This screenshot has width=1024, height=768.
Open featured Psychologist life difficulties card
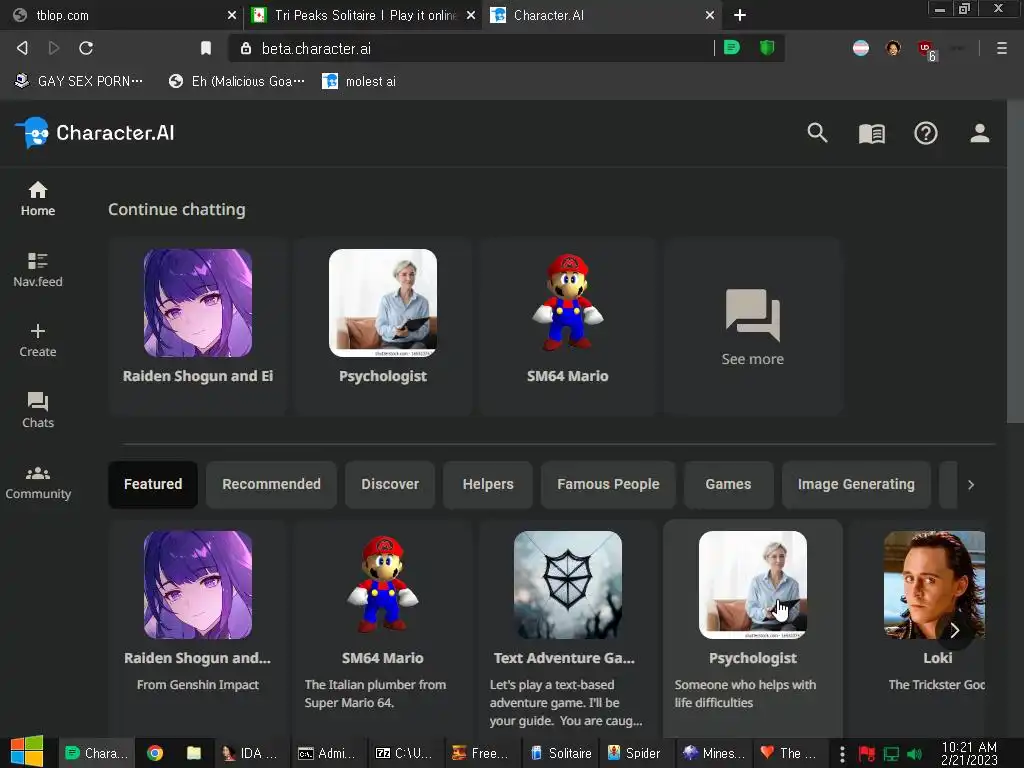(752, 627)
